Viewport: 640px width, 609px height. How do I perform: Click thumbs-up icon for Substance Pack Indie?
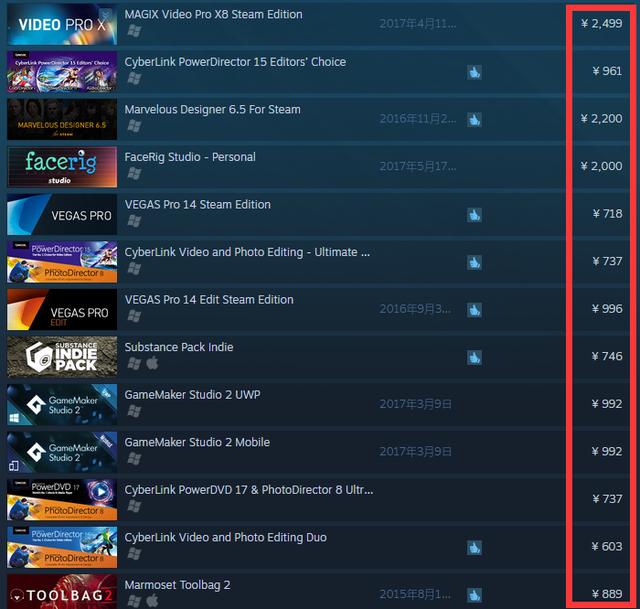click(474, 358)
